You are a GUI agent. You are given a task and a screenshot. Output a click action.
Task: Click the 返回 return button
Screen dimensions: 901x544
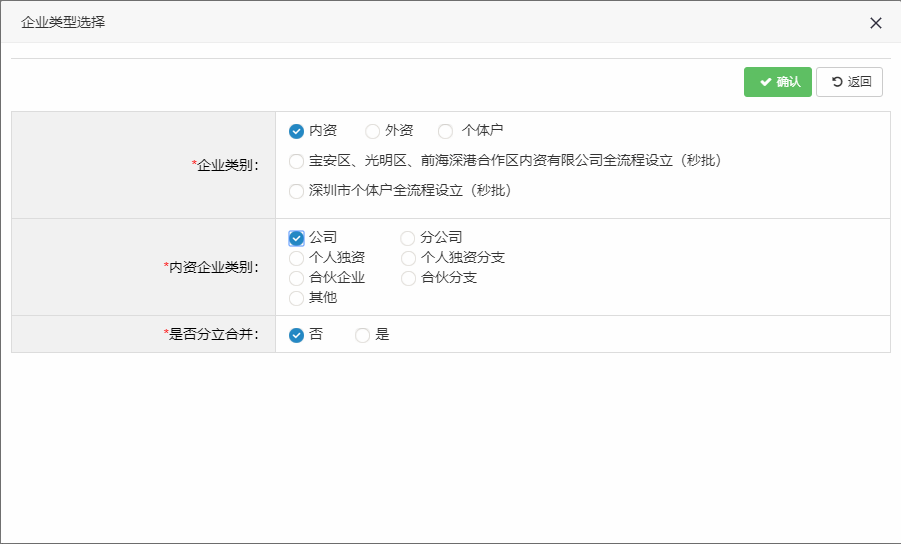(x=849, y=82)
